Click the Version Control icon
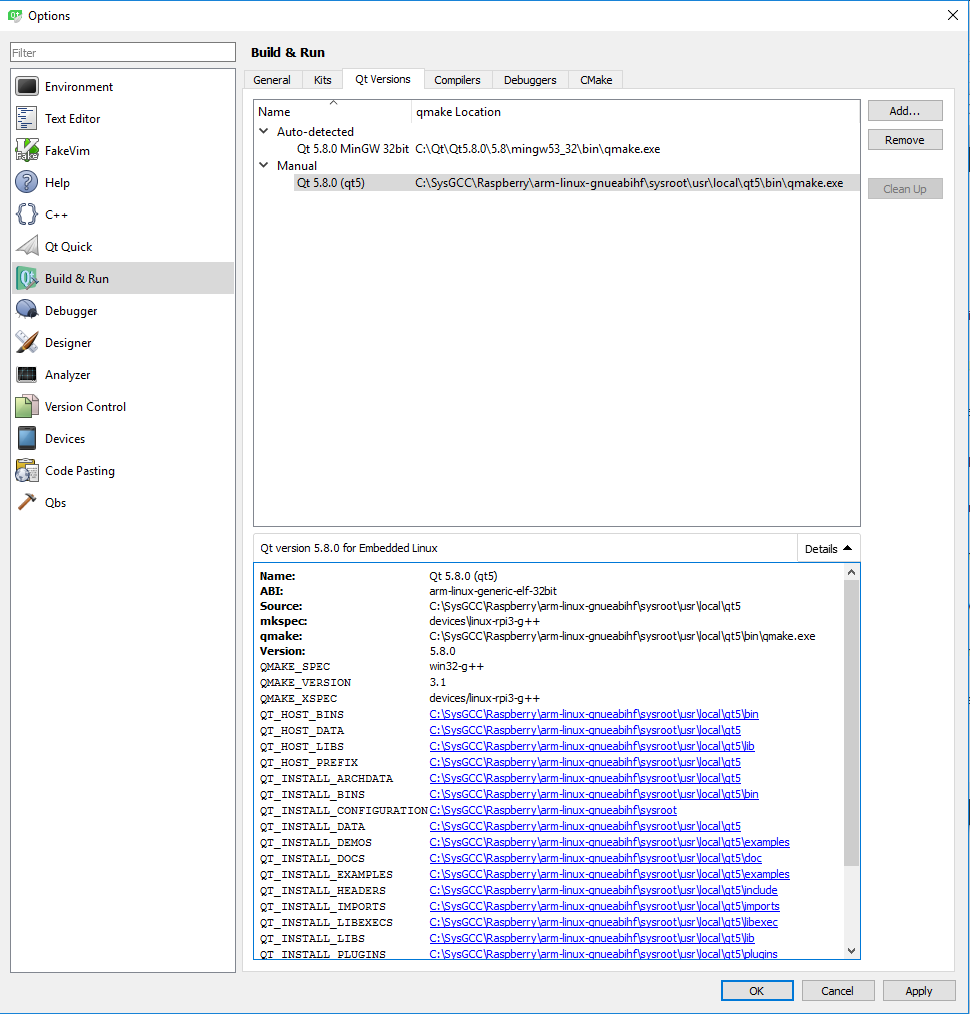The width and height of the screenshot is (970, 1014). tap(27, 406)
